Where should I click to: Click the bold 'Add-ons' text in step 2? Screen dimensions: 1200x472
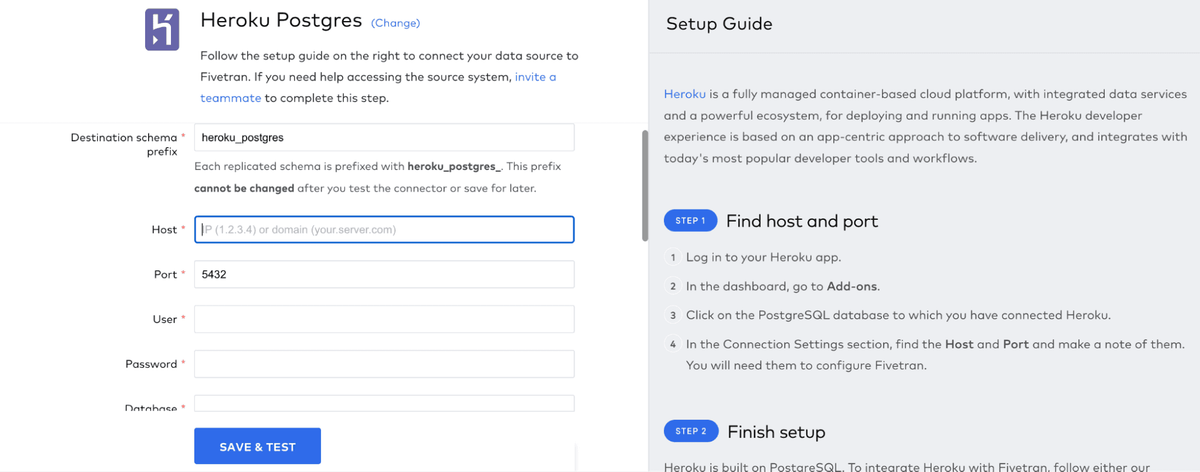851,286
